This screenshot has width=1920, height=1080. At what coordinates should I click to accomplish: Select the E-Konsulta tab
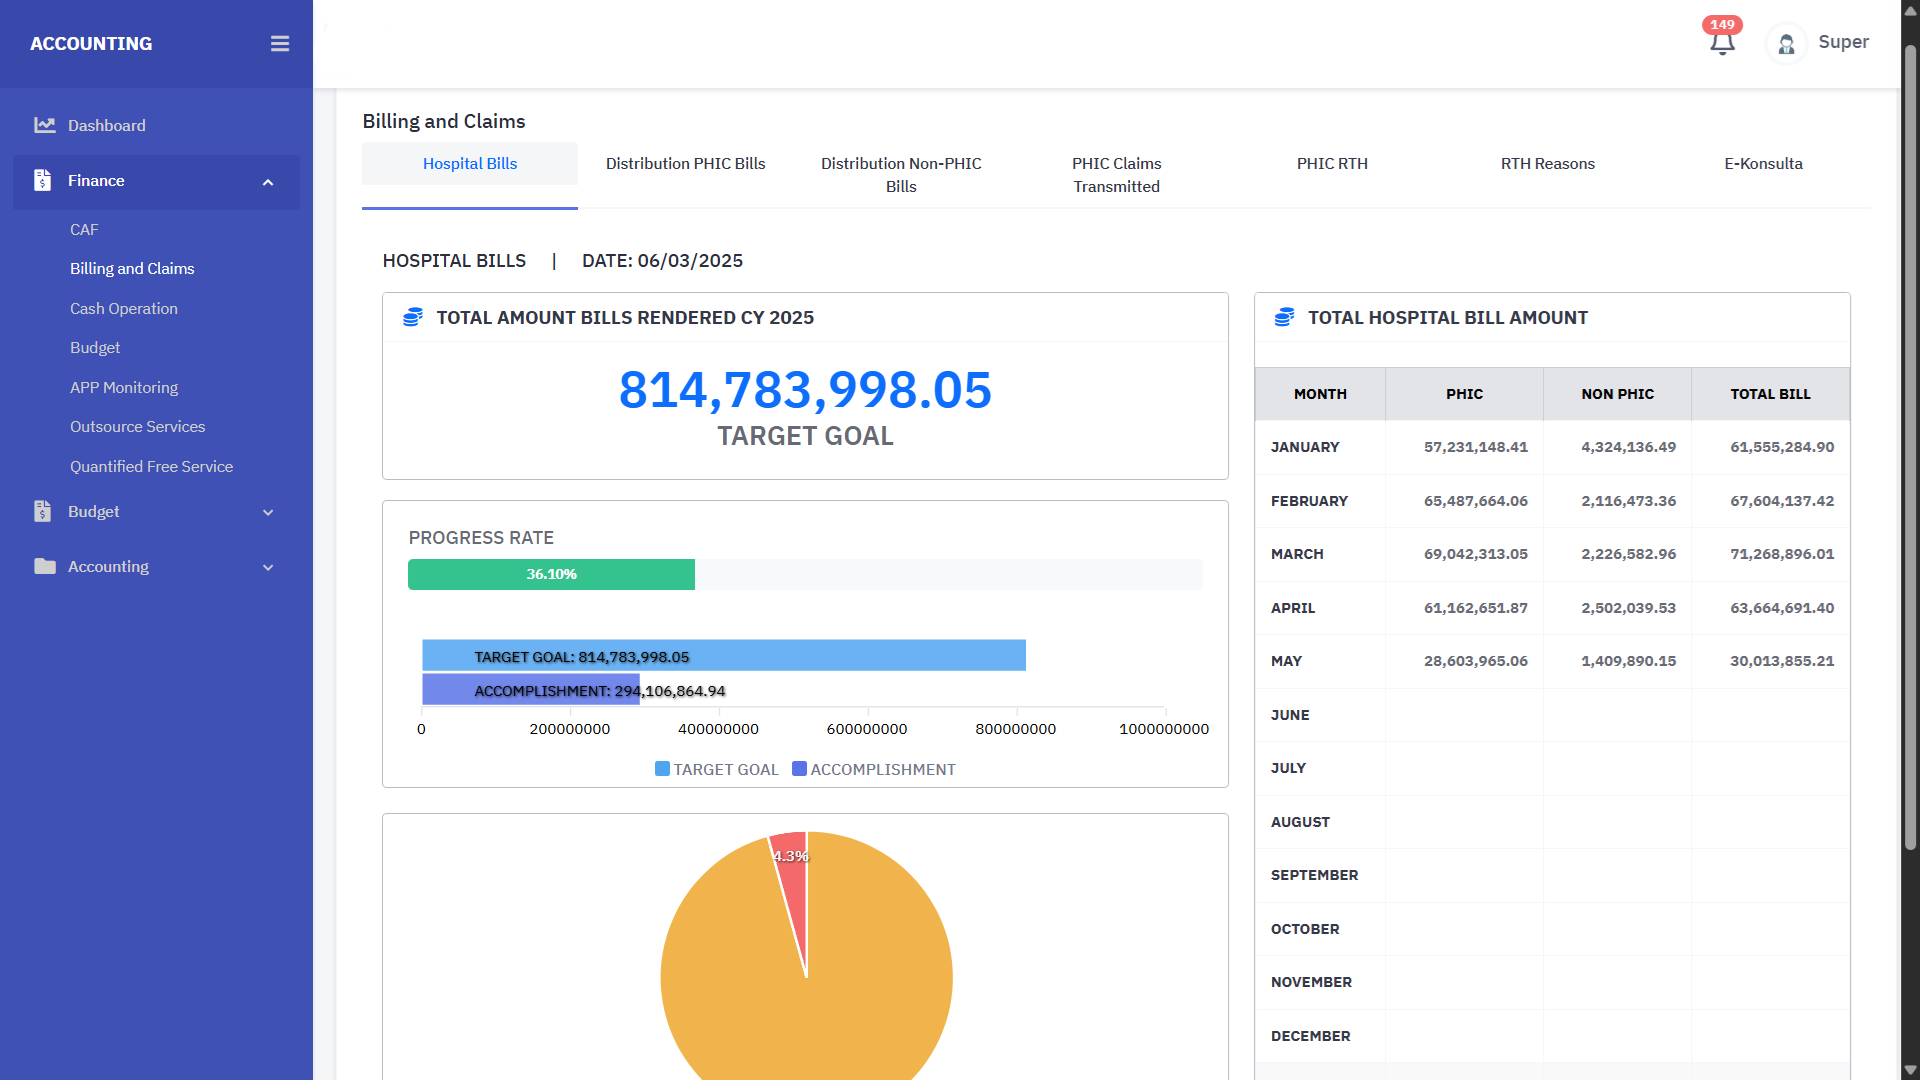point(1763,163)
